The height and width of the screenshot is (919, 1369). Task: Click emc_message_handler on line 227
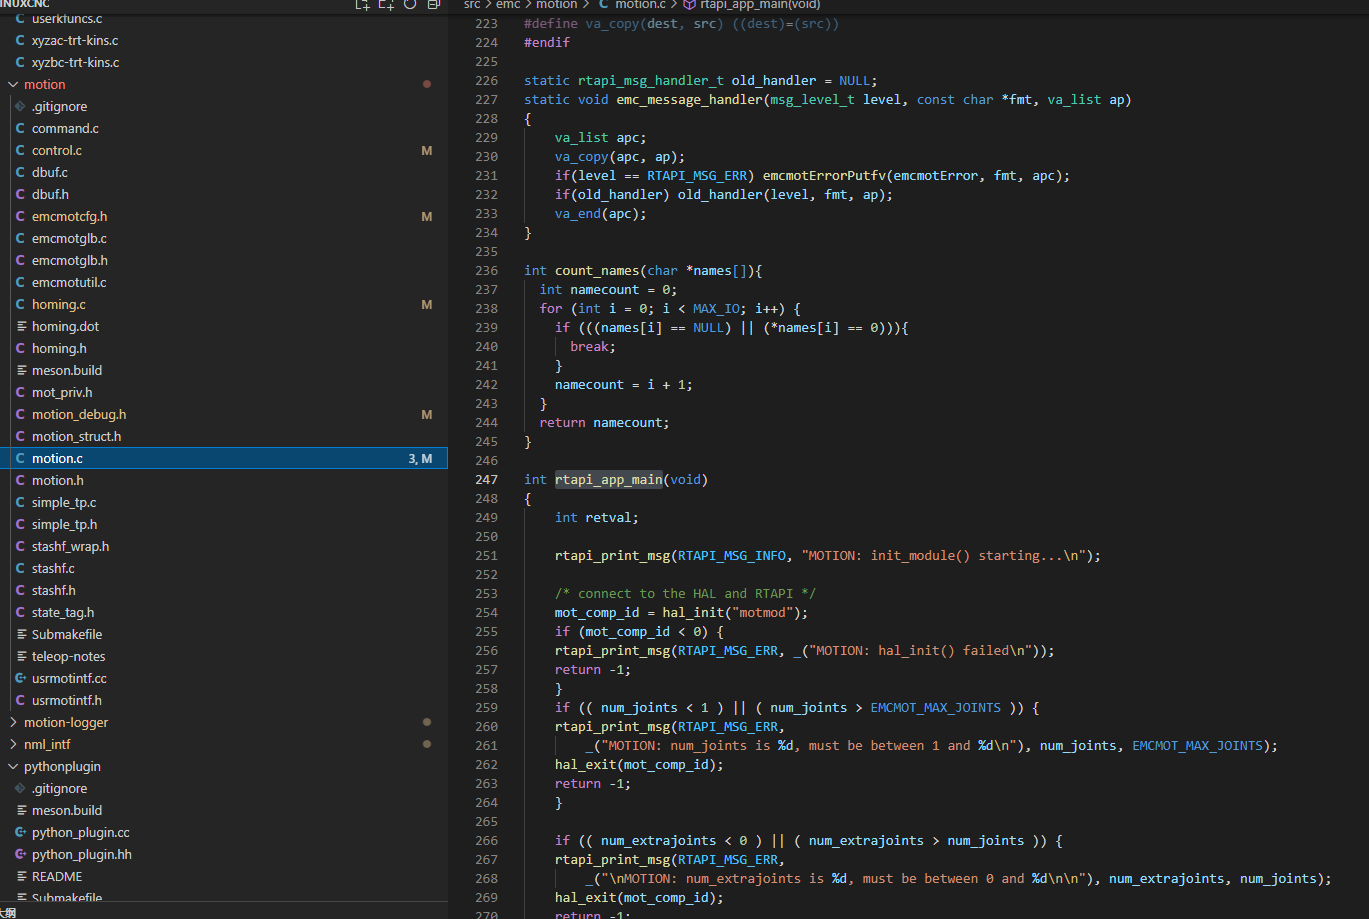pyautogui.click(x=690, y=99)
